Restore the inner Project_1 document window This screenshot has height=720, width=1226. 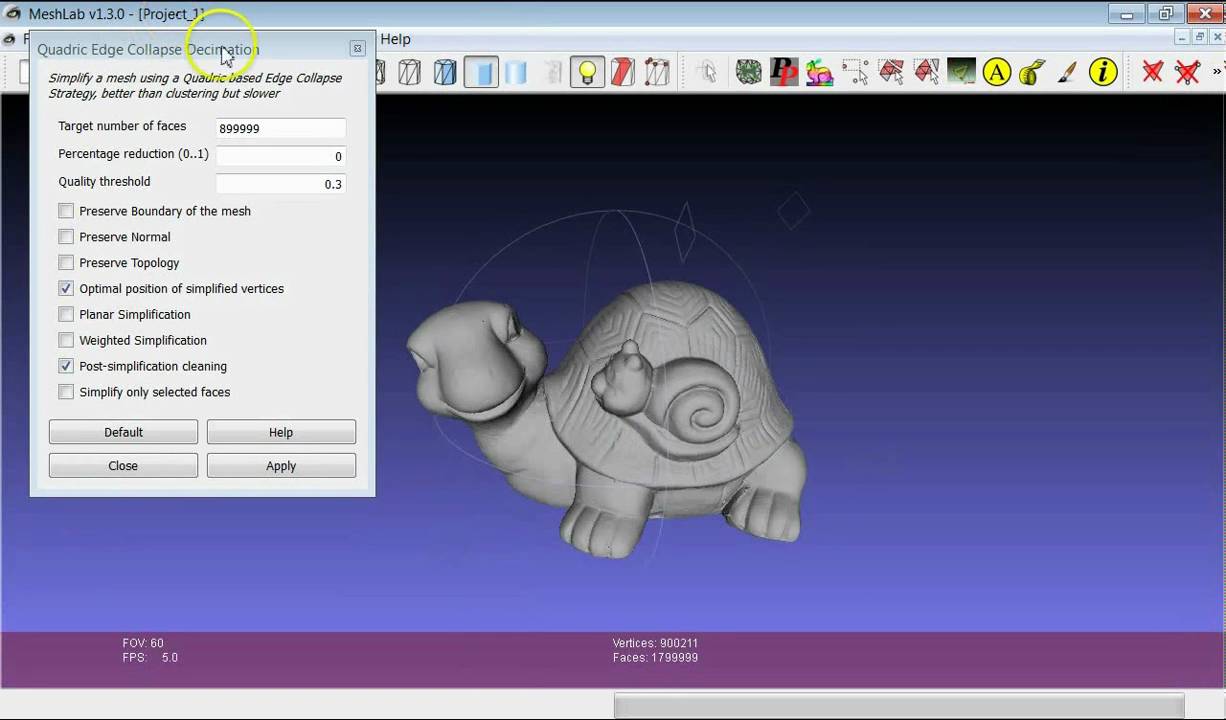pyautogui.click(x=1200, y=38)
